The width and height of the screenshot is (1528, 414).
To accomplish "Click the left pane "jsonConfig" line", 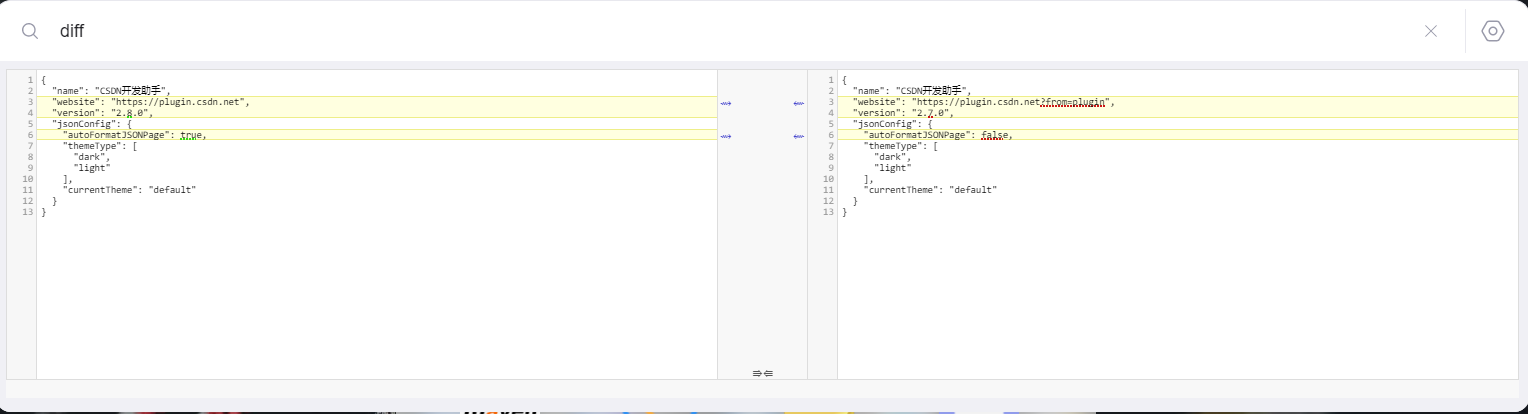I will point(92,124).
